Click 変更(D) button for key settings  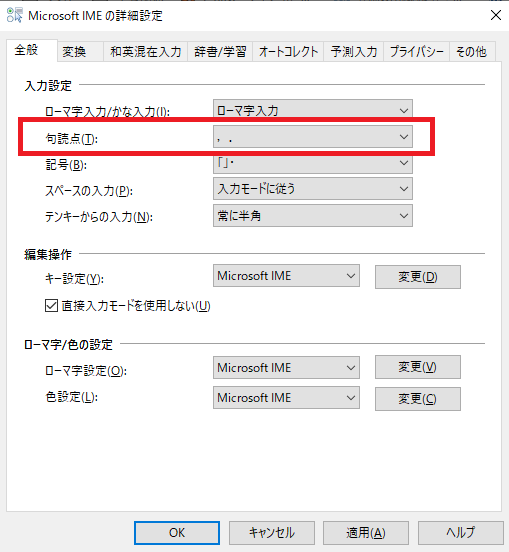418,277
